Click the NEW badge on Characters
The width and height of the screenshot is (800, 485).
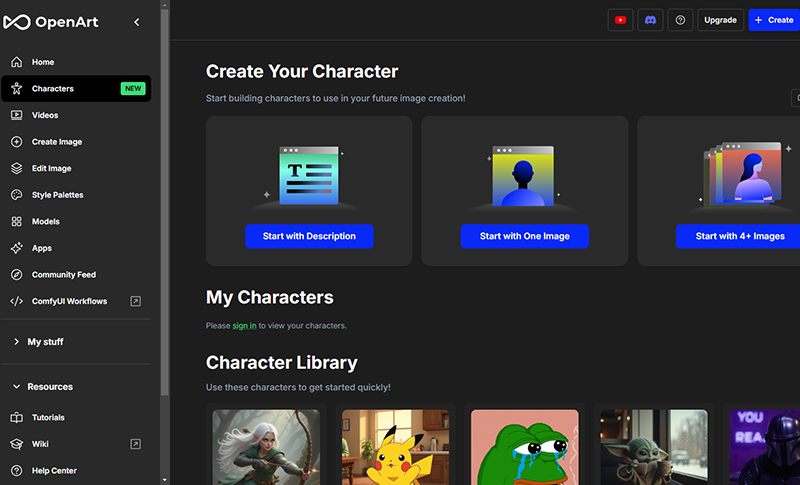133,88
